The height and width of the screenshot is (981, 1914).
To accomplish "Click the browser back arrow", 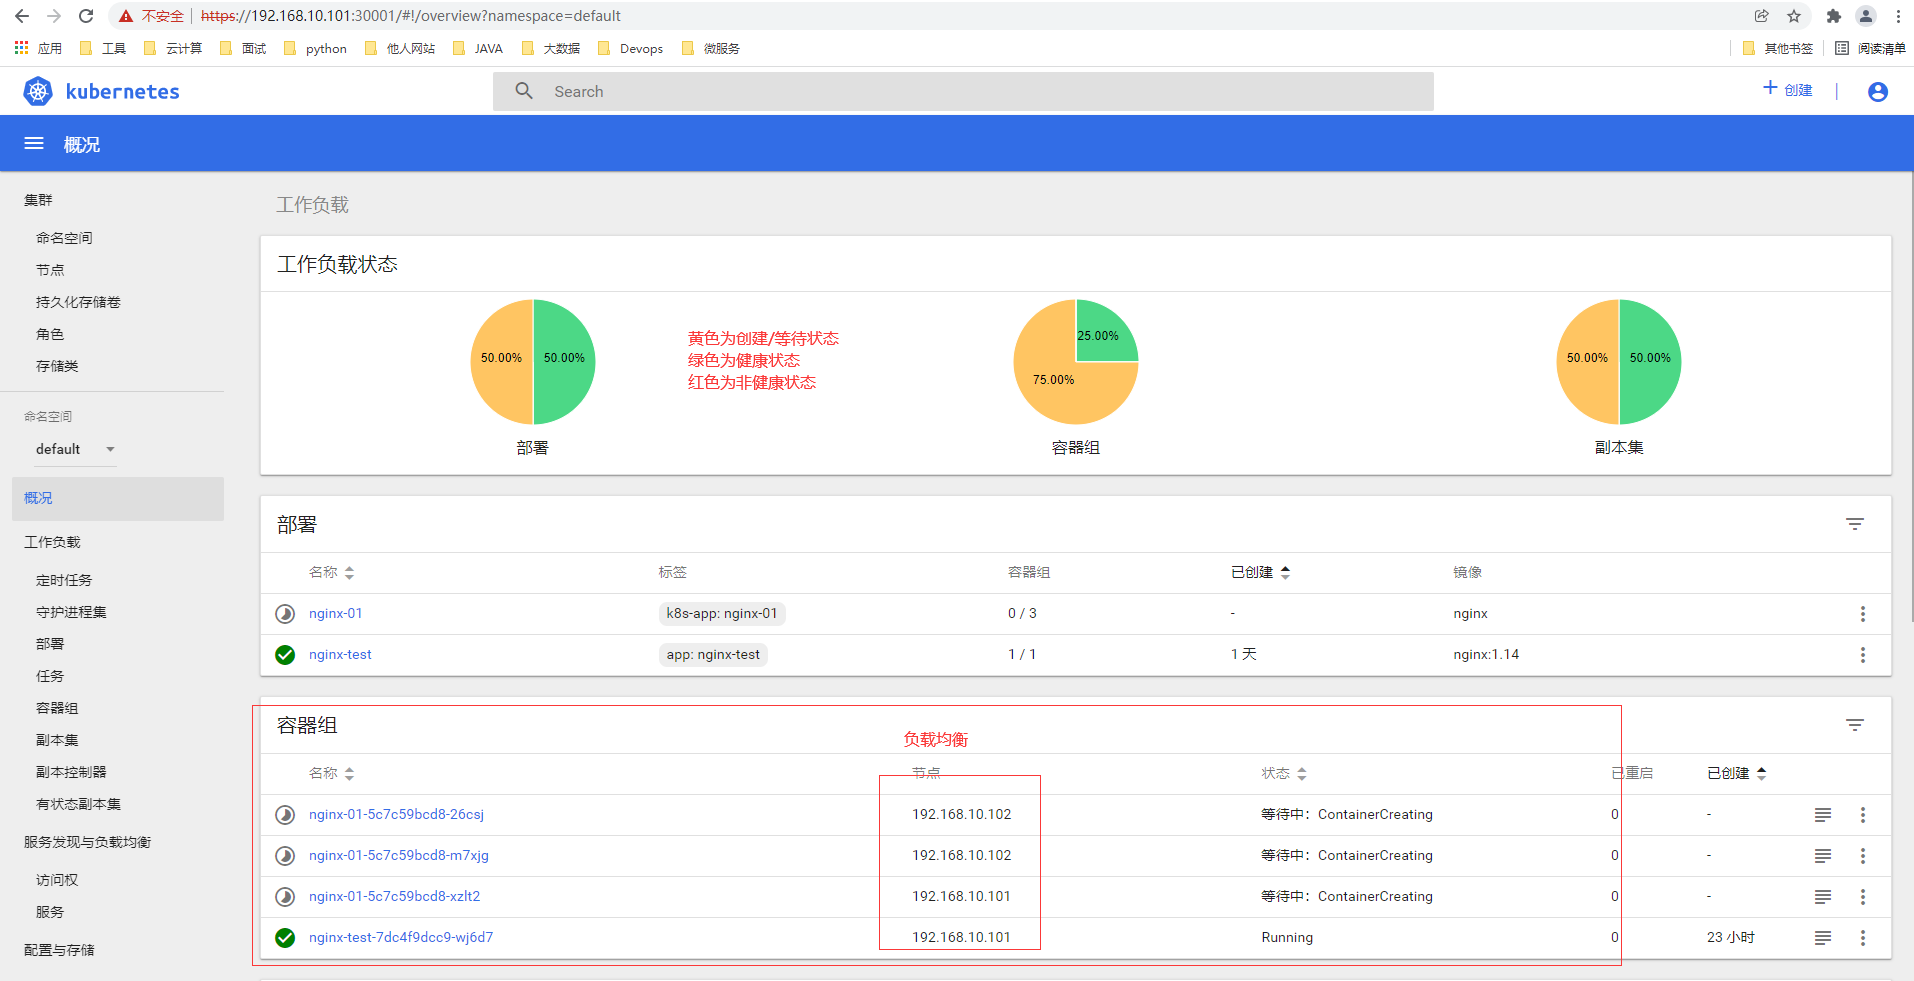I will click(22, 16).
